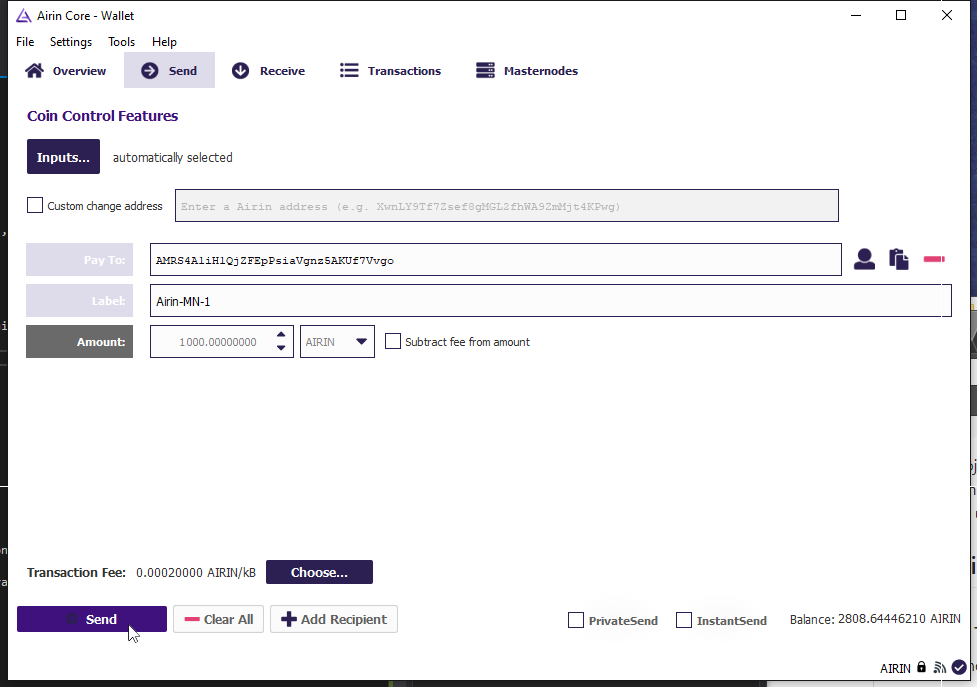Close the Airin Core window
The image size is (977, 687).
click(x=946, y=15)
